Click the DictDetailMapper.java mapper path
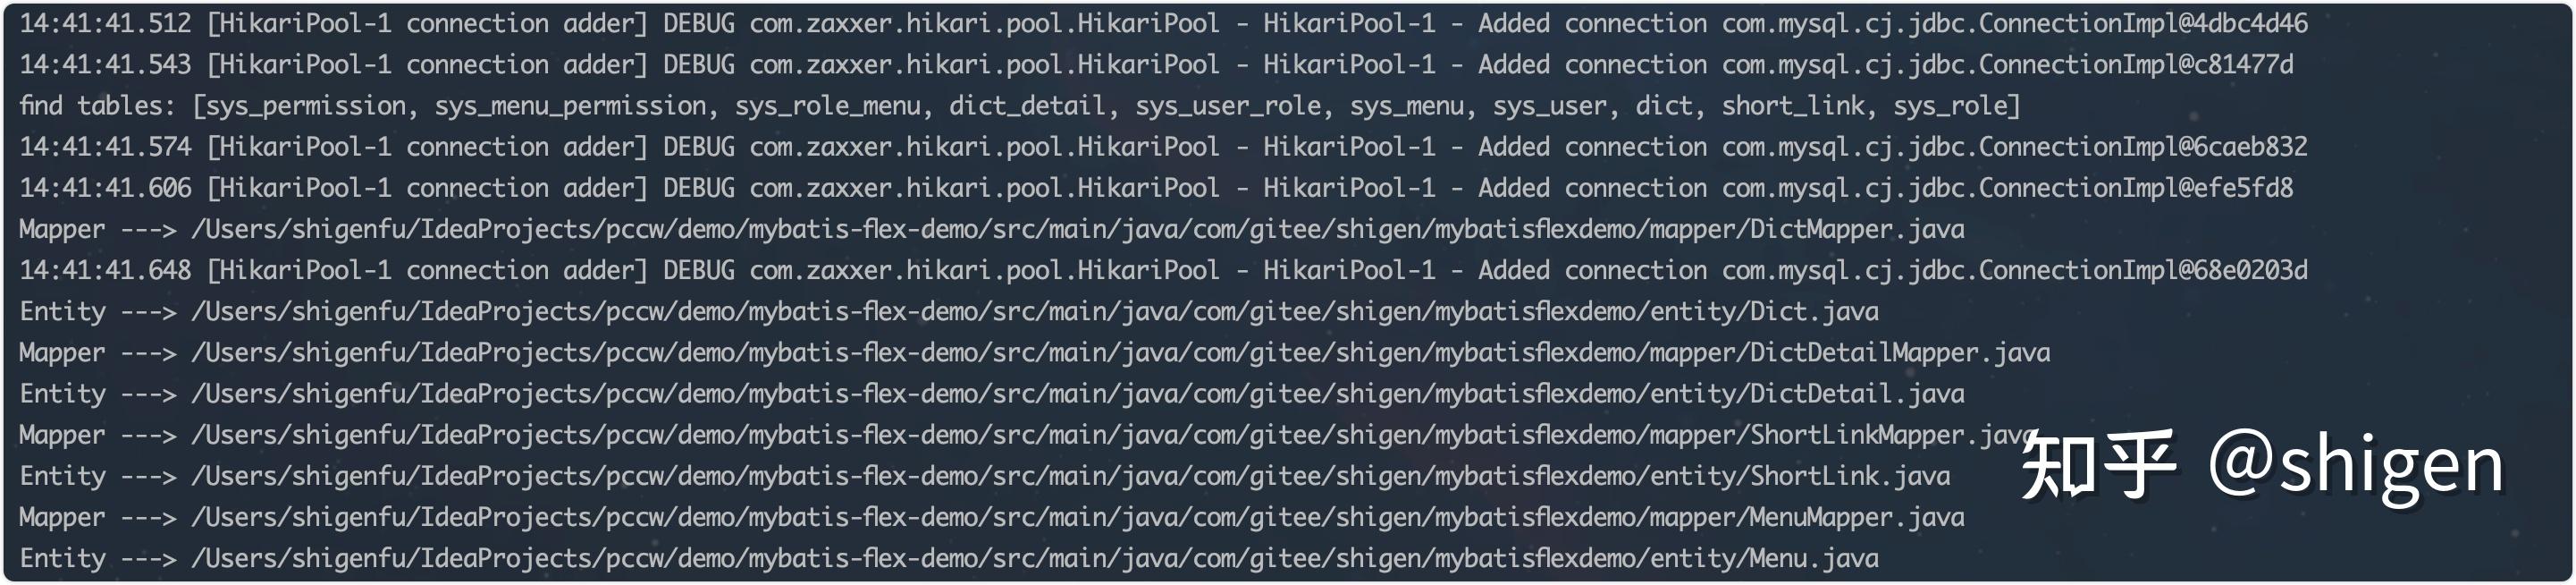Screen dimensions: 2576x585 tap(1120, 353)
